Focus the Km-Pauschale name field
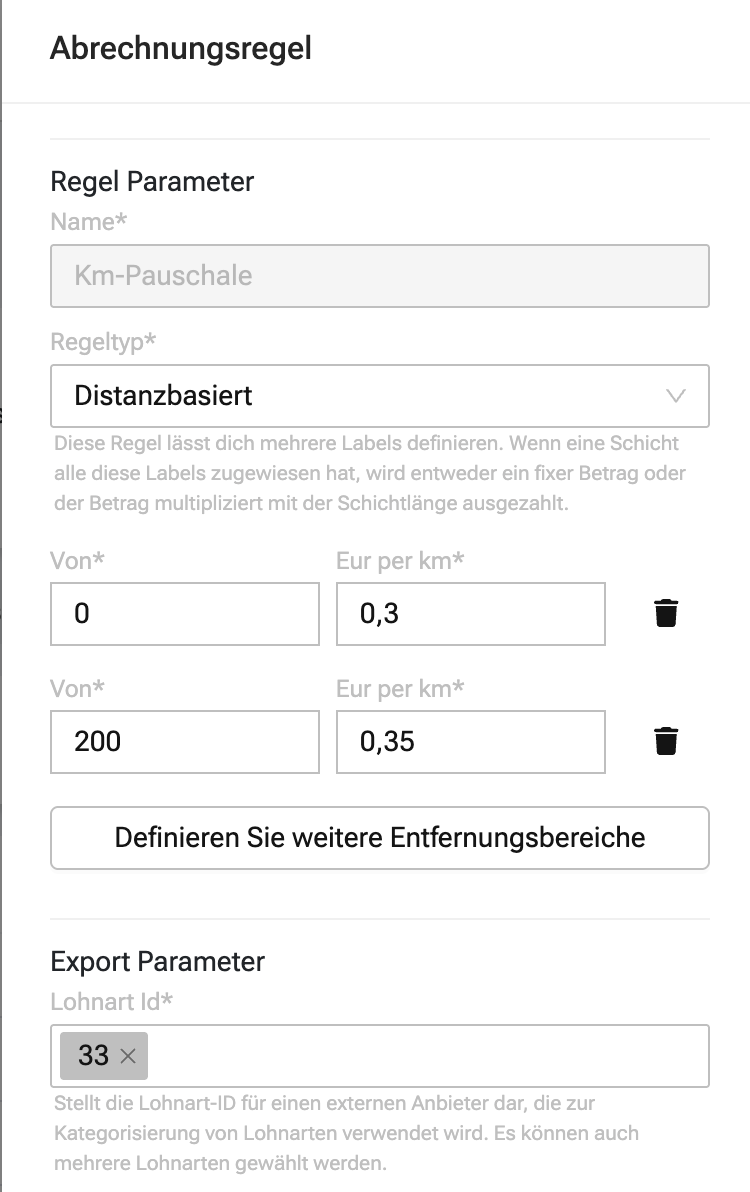Screen dimensions: 750x1192 tap(380, 276)
